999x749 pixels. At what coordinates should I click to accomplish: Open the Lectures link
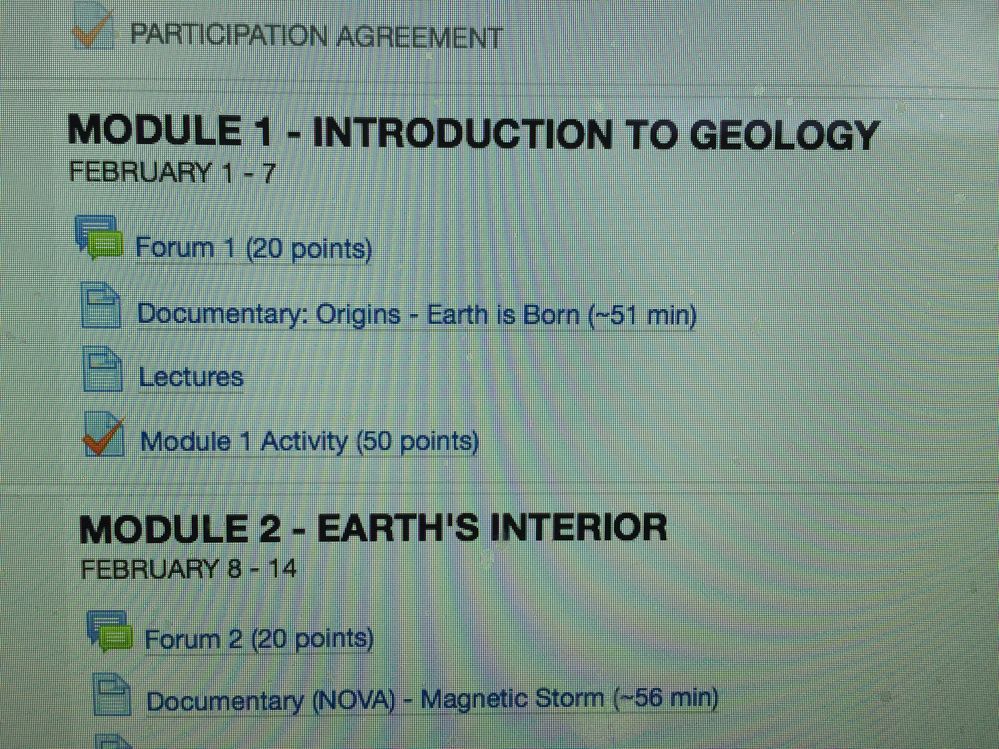191,377
